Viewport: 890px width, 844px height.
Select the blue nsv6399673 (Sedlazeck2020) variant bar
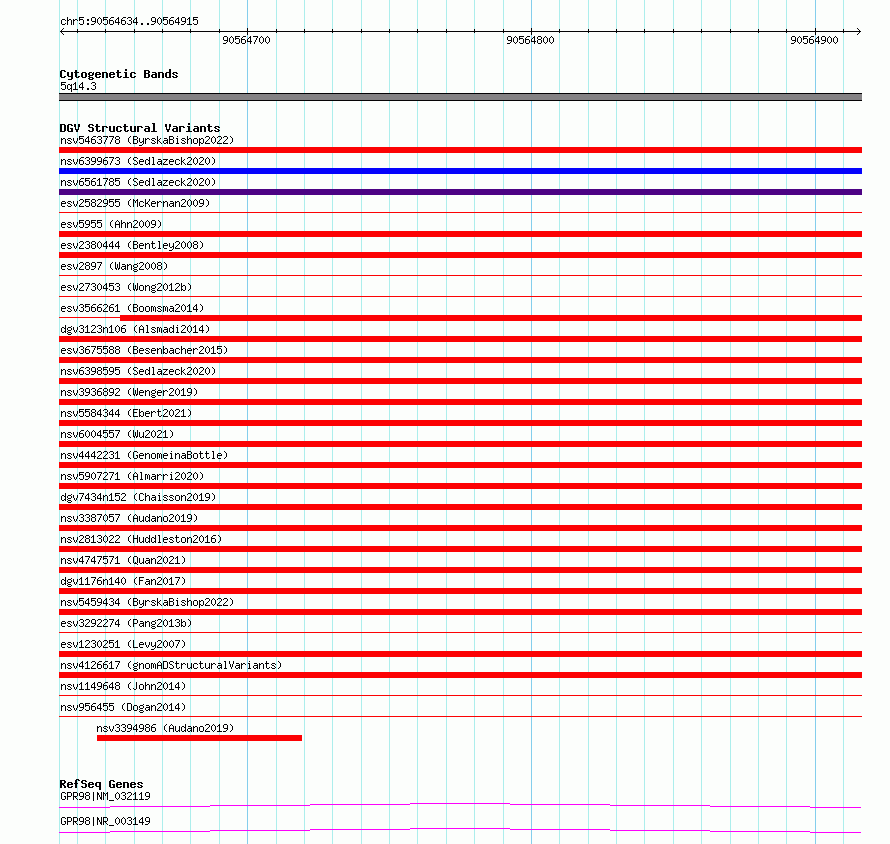click(460, 171)
